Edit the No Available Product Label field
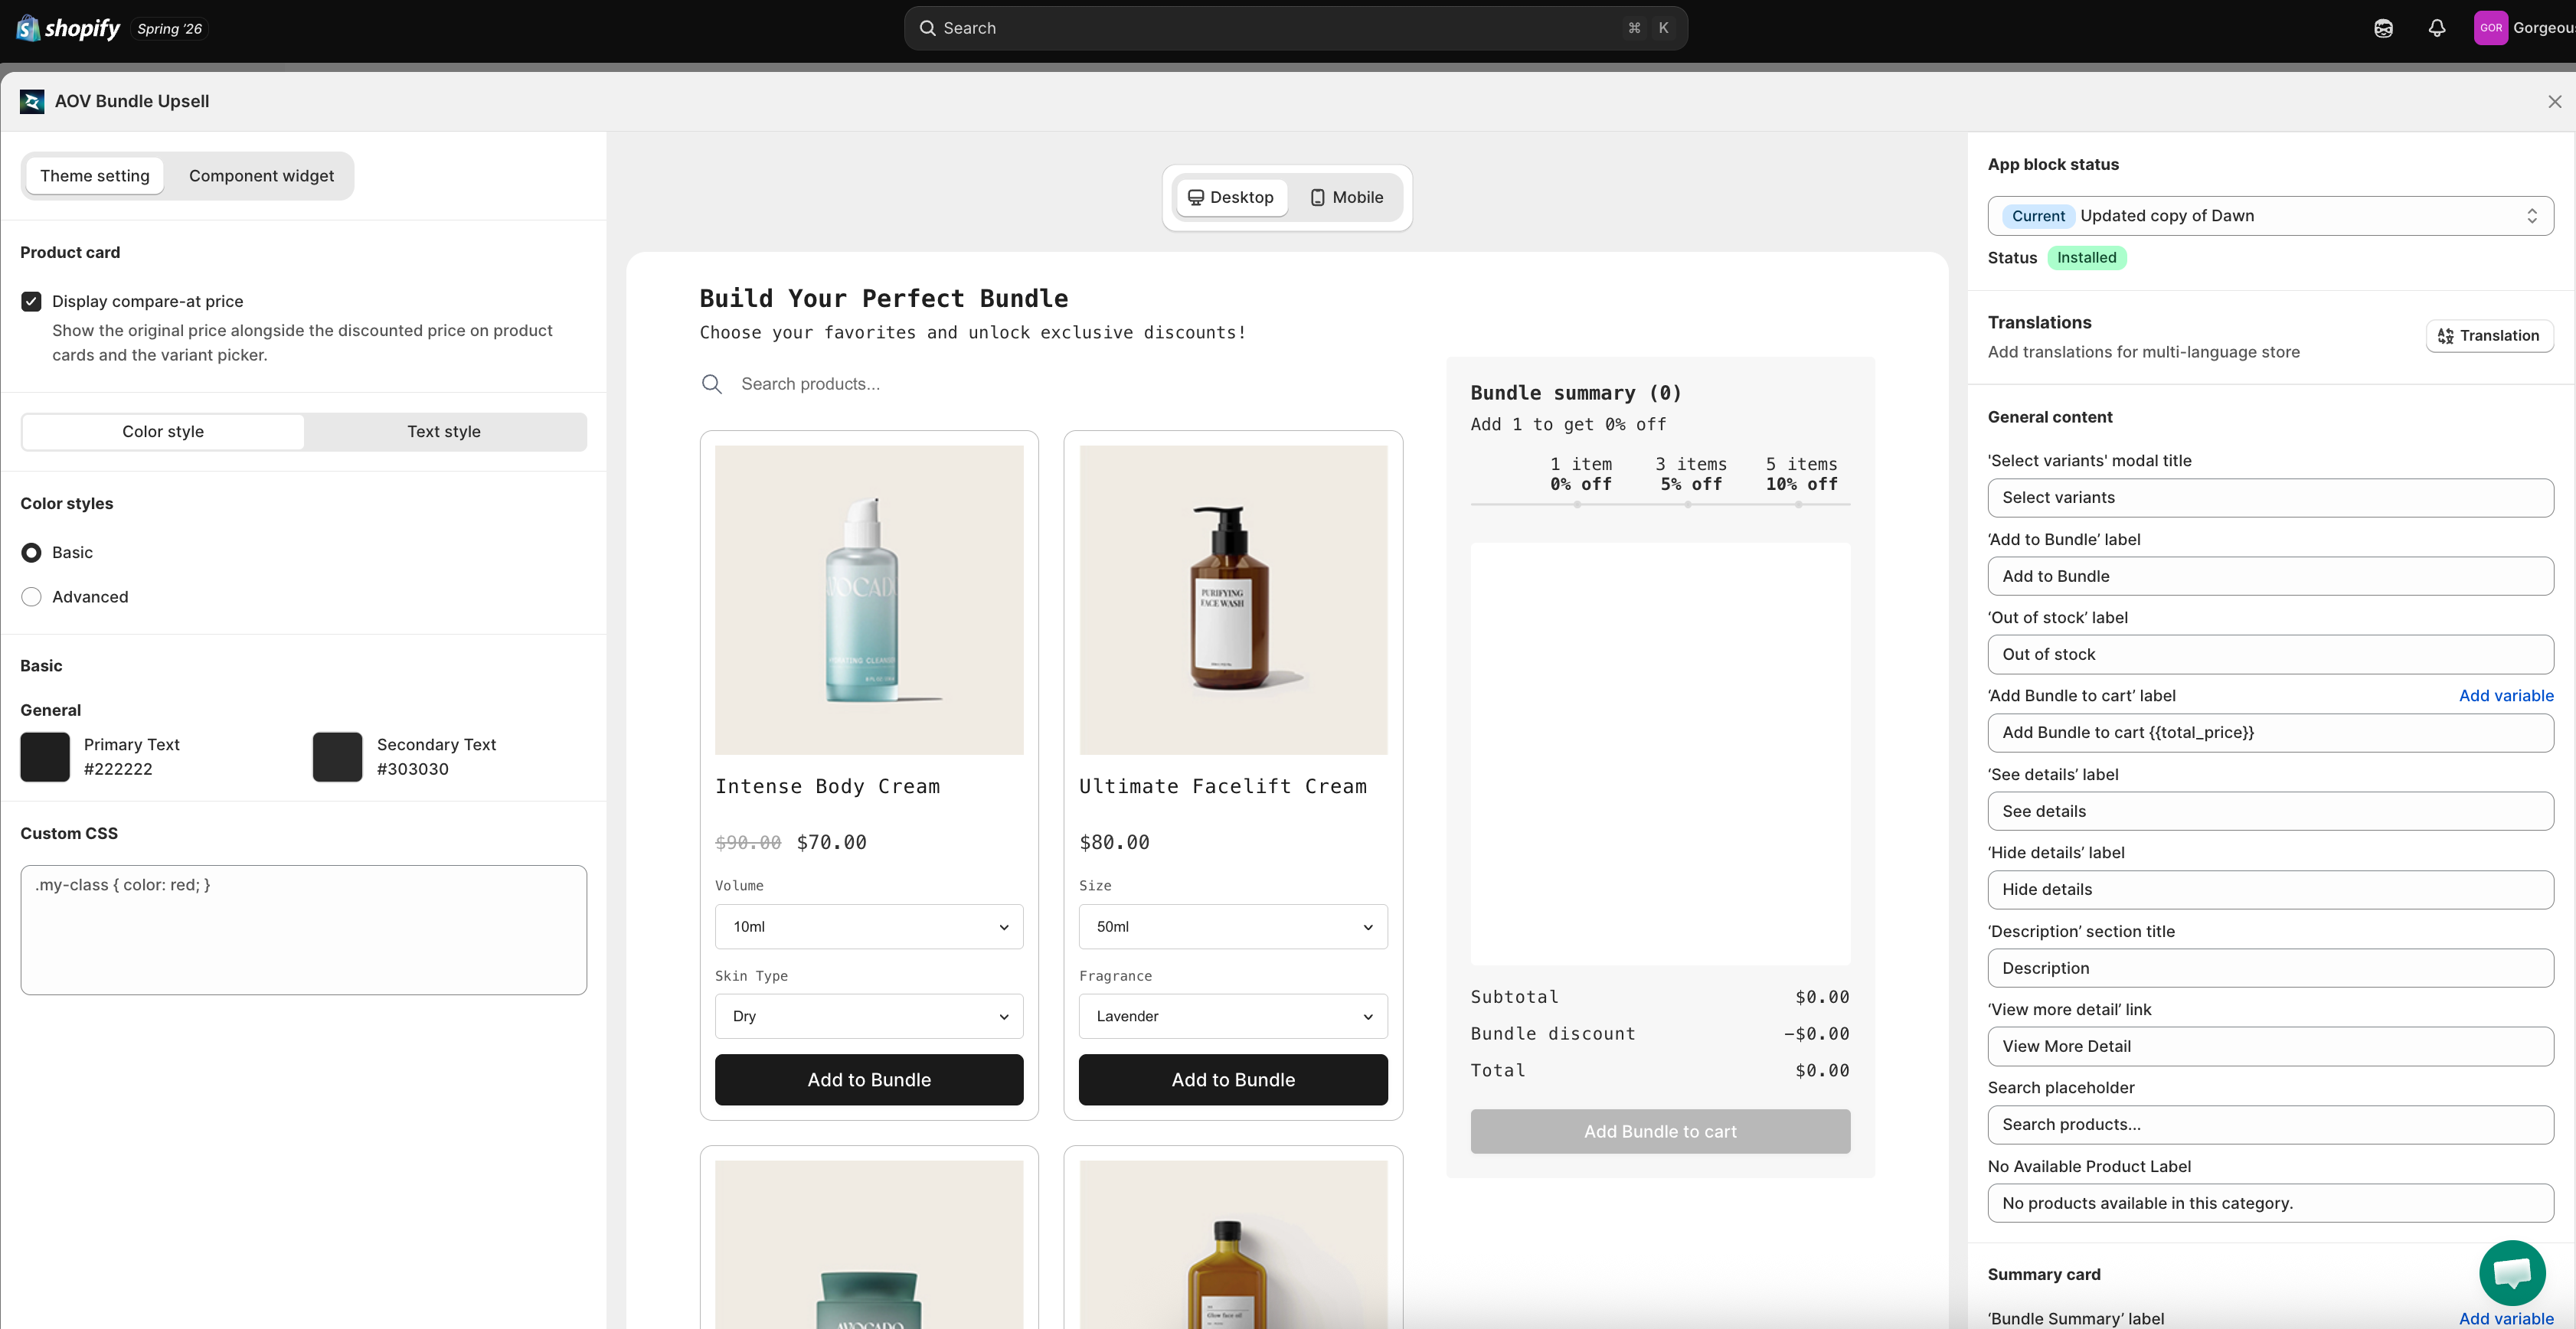Screen dimensions: 2576x1329 [x=2270, y=1203]
